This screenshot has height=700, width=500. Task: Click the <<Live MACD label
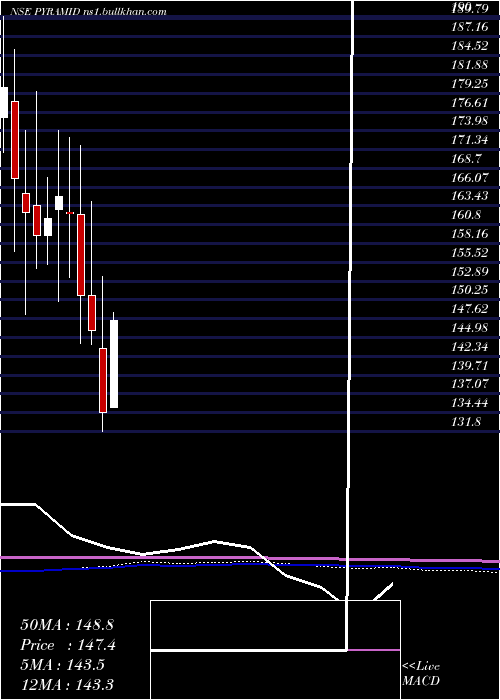tap(421, 674)
